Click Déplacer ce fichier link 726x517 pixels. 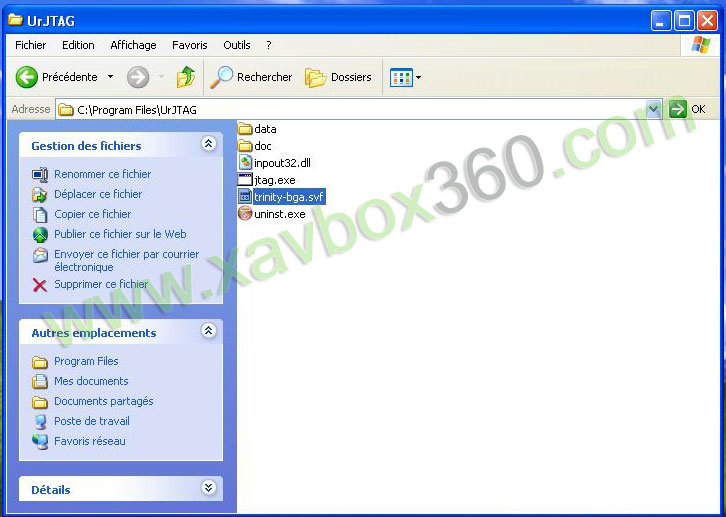98,194
